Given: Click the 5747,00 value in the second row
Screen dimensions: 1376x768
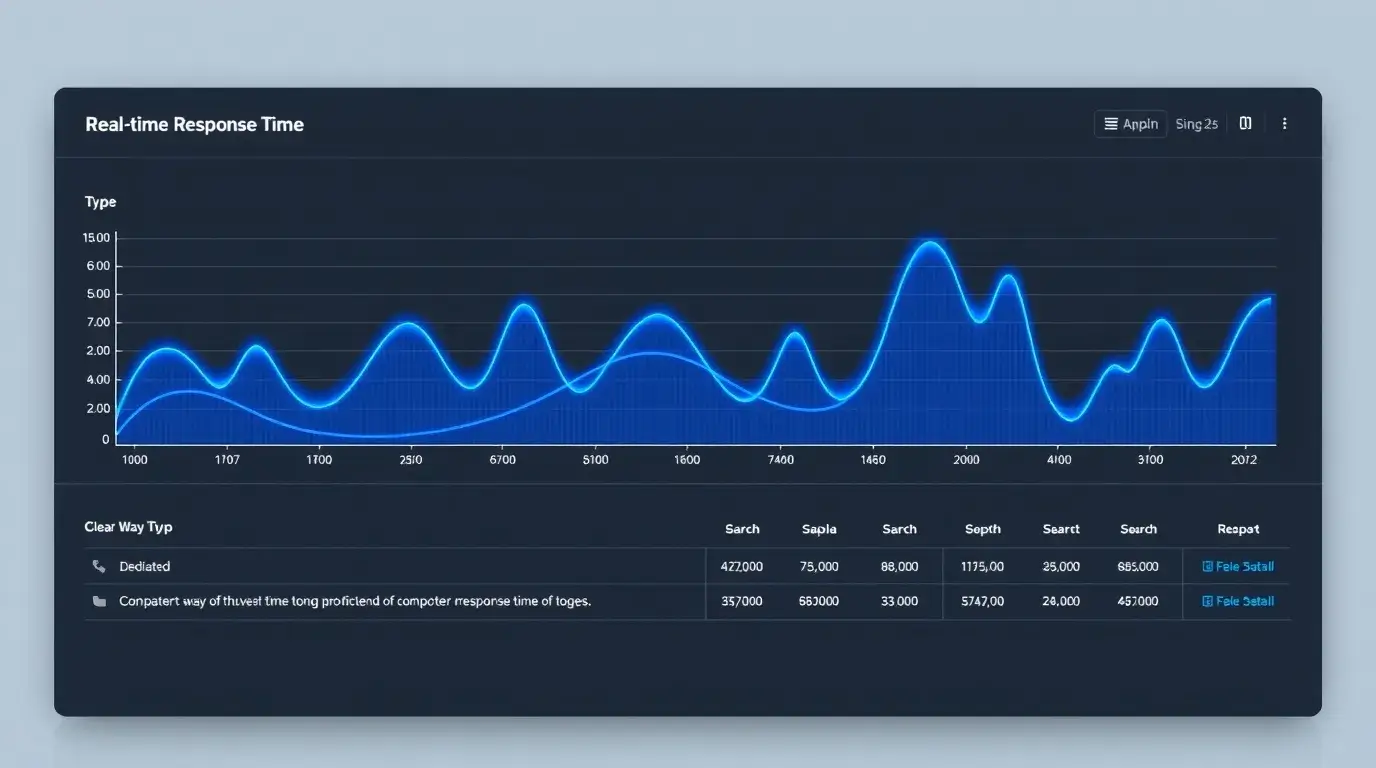Looking at the screenshot, I should [x=982, y=601].
